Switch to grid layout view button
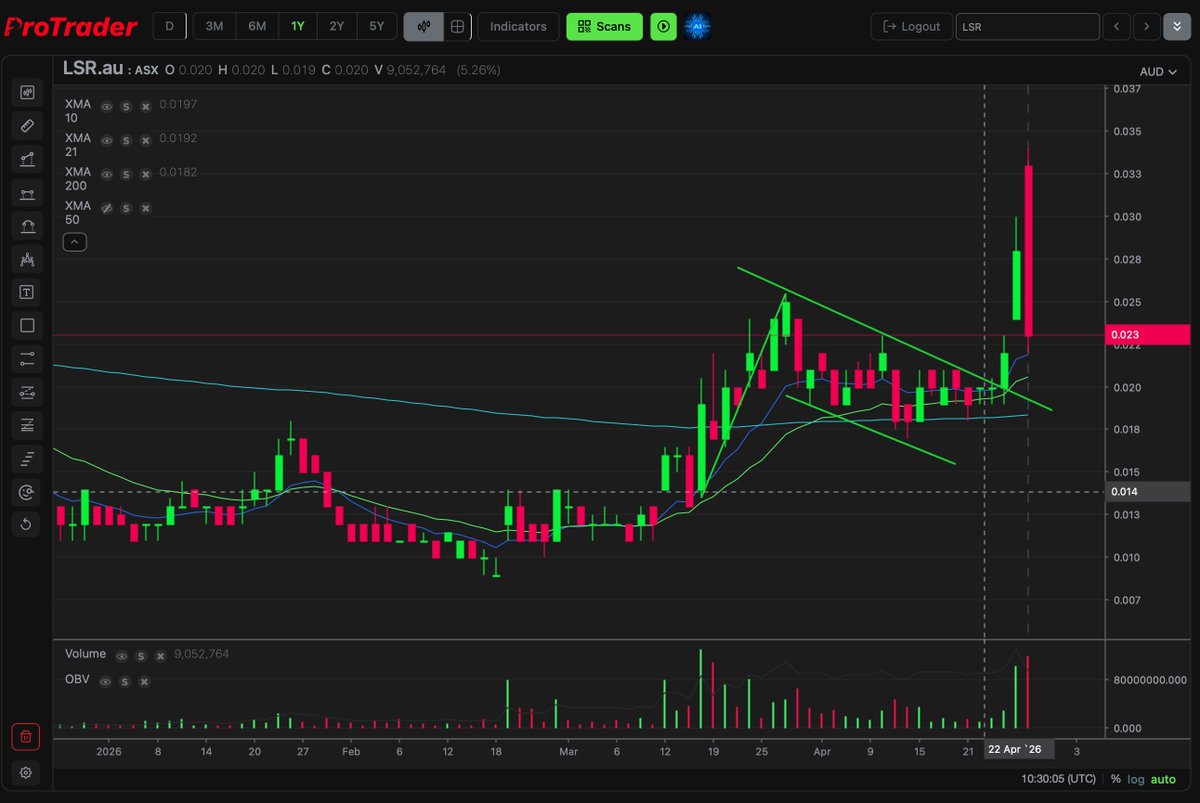Viewport: 1200px width, 803px height. click(457, 26)
